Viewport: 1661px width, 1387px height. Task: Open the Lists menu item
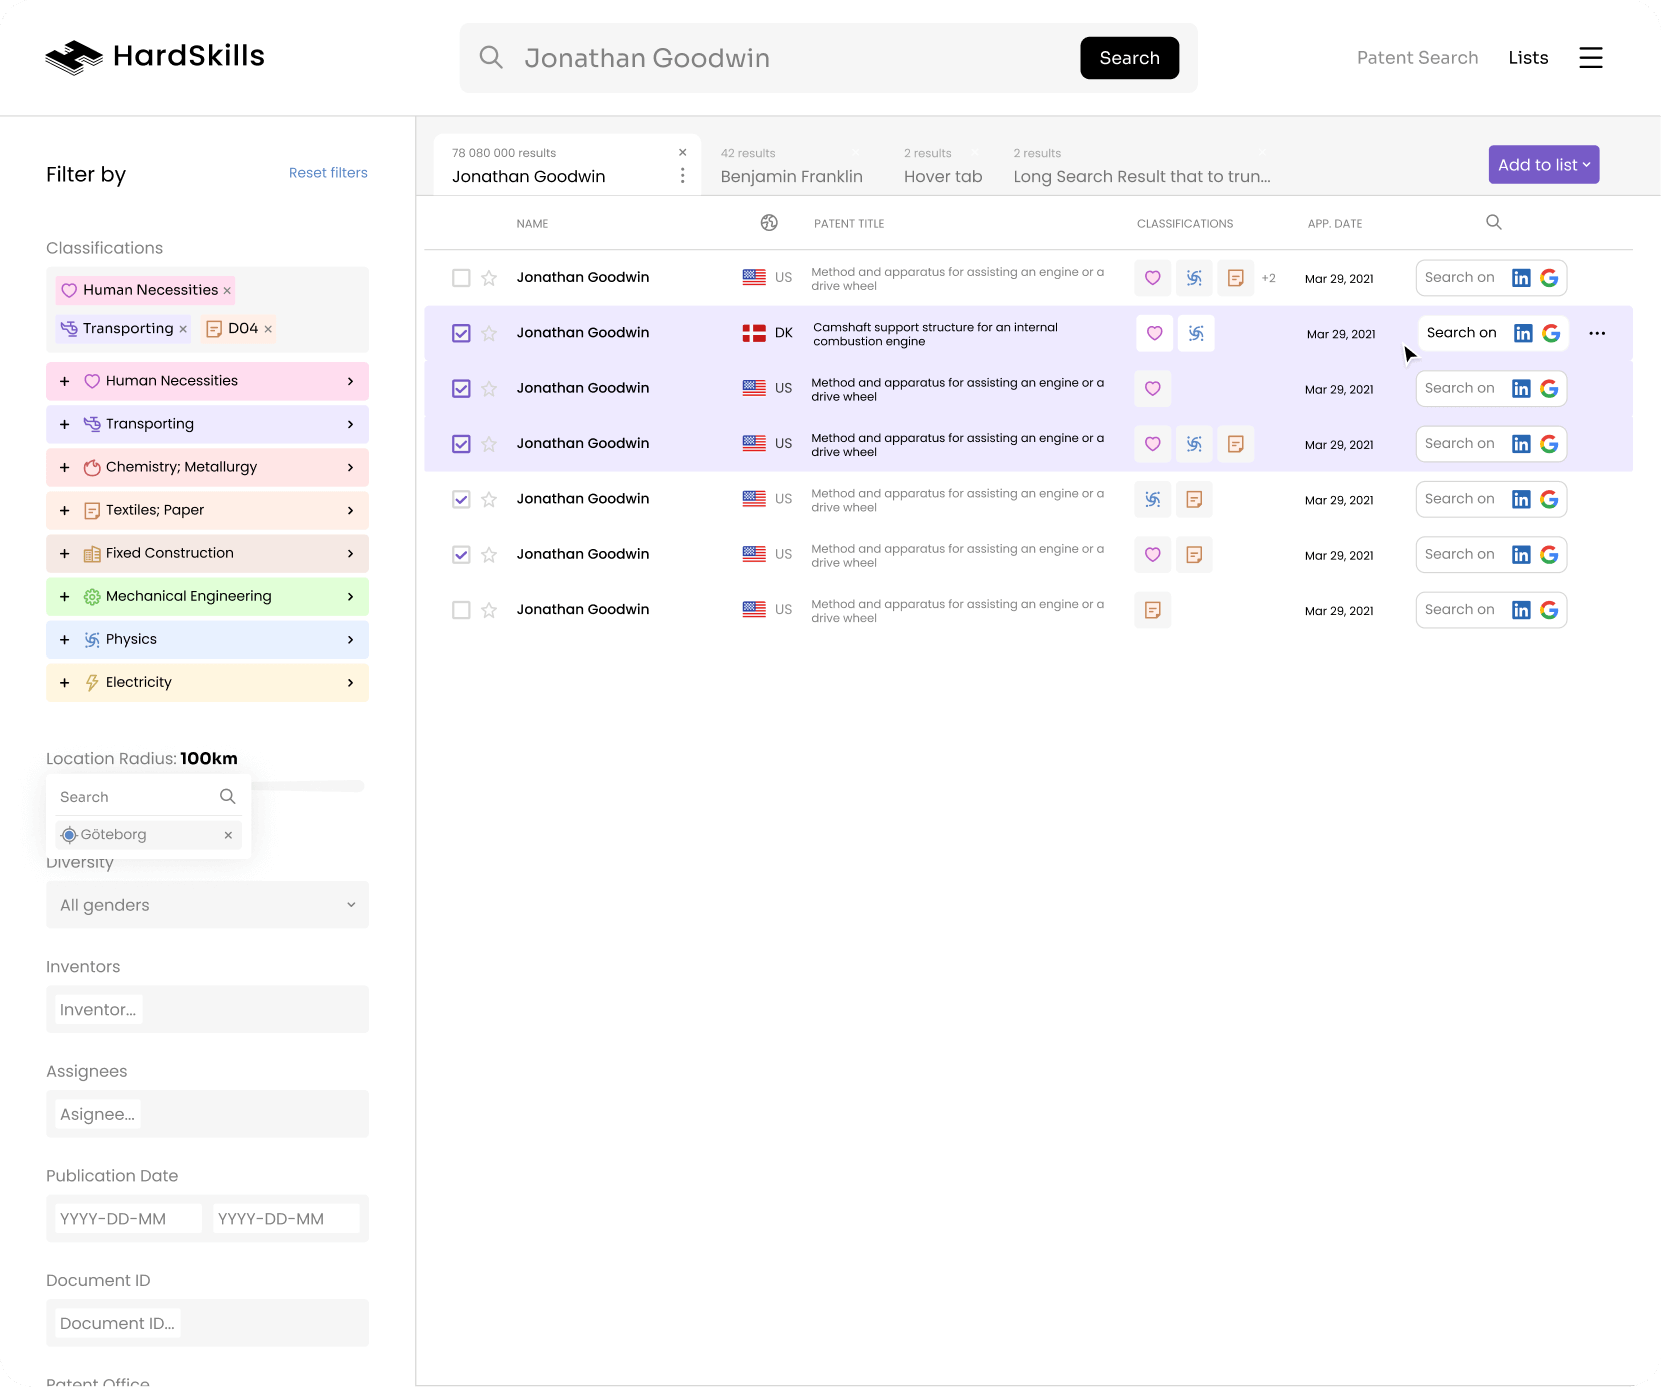1527,58
